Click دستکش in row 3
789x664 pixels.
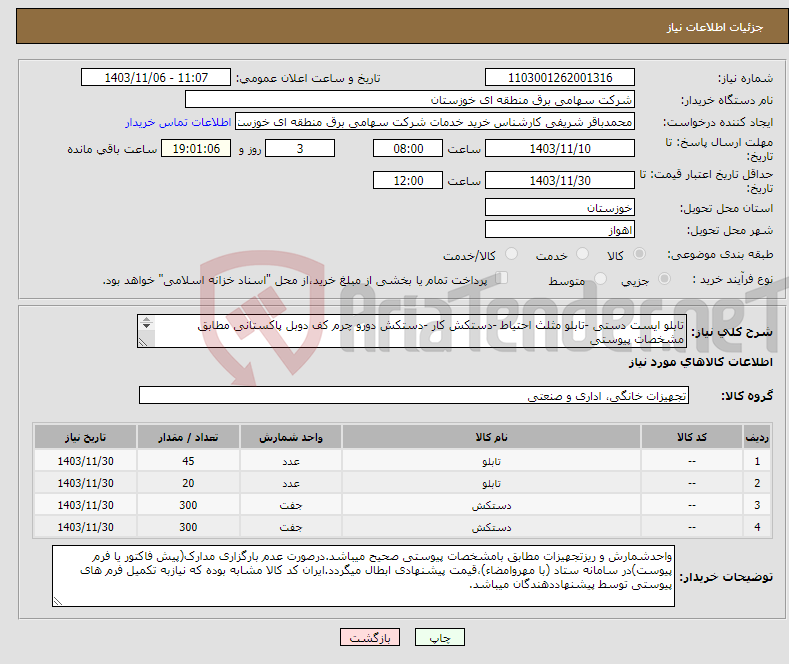[x=492, y=506]
